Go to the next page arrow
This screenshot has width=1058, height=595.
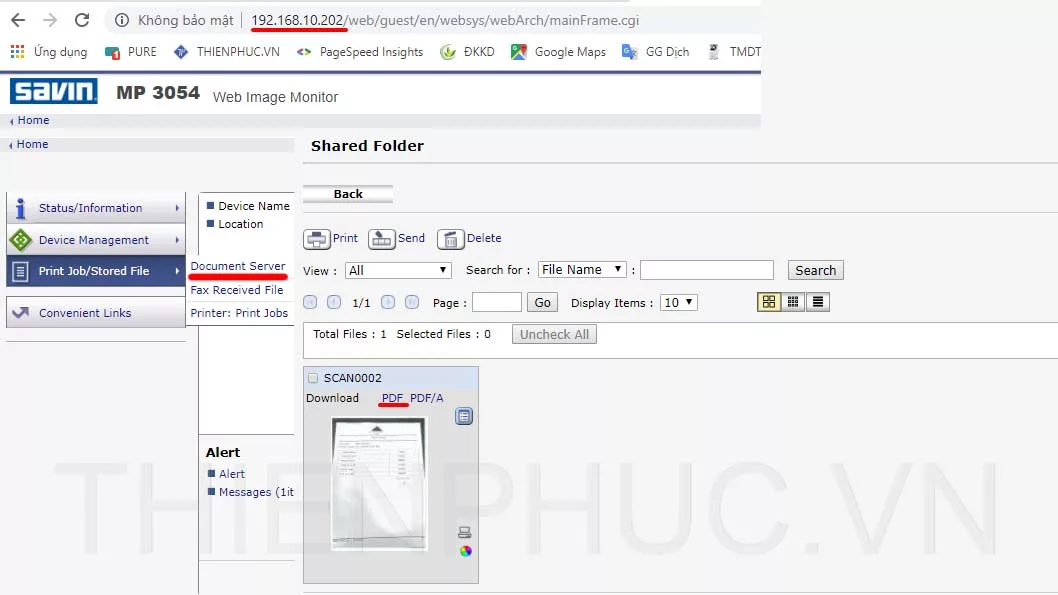[387, 302]
